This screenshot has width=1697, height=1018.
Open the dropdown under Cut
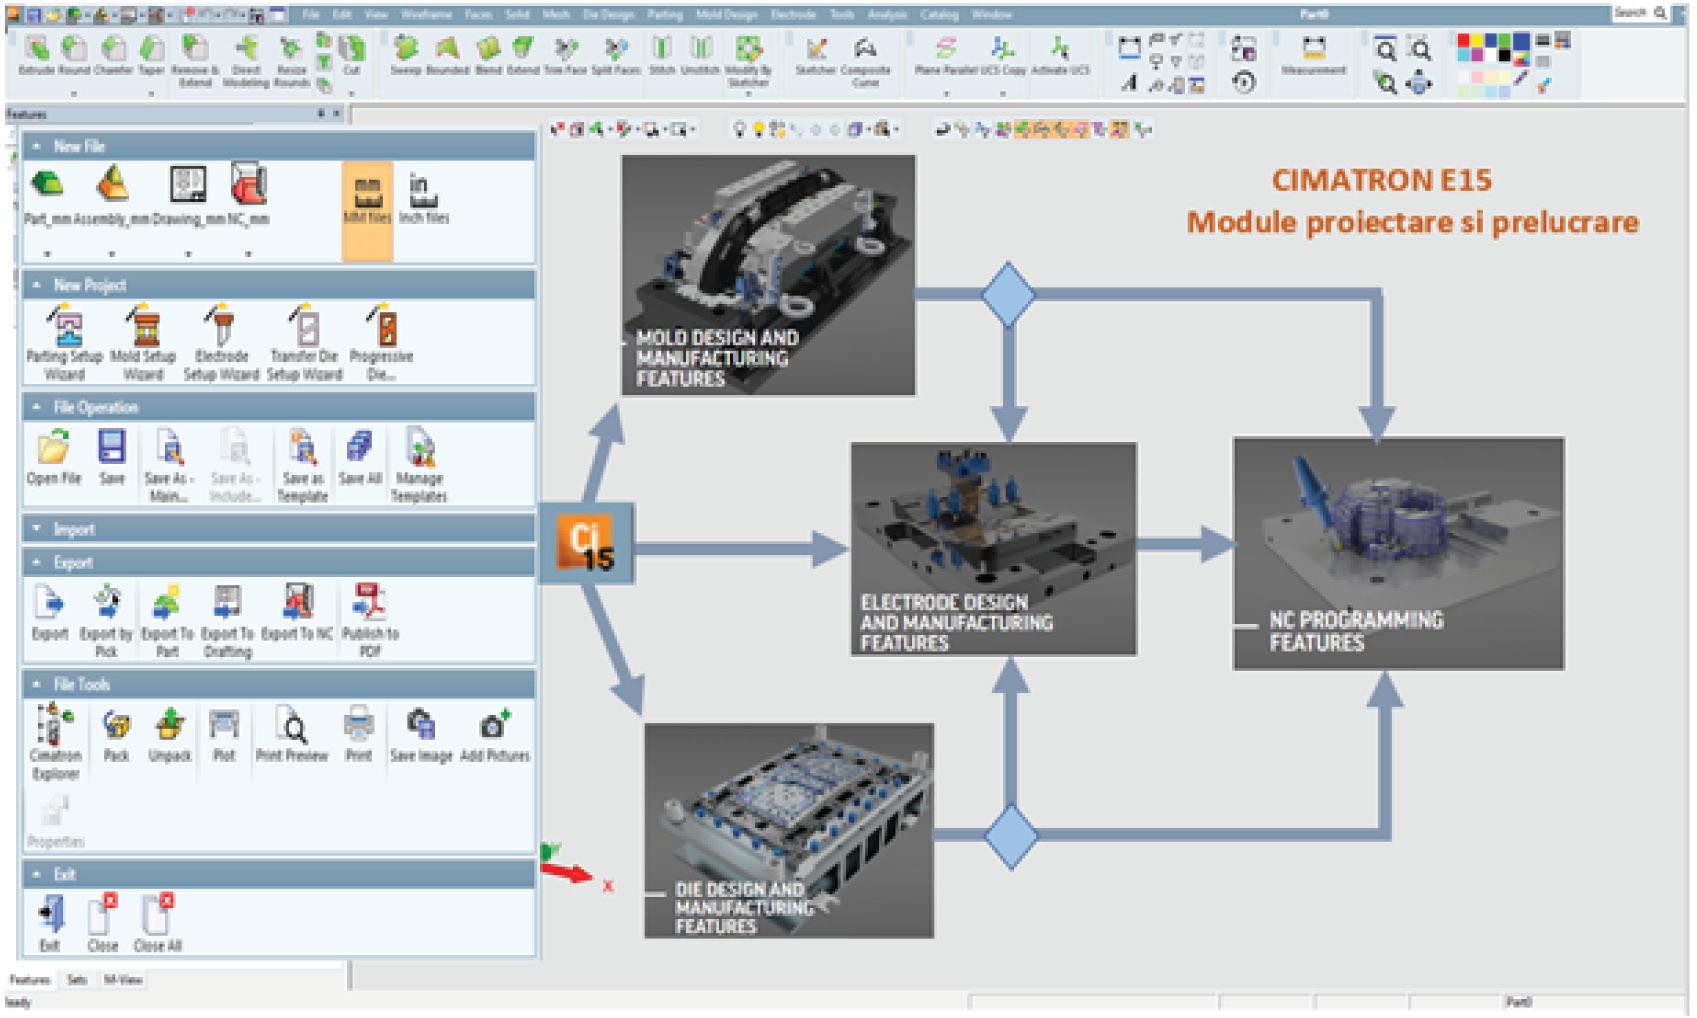pyautogui.click(x=352, y=94)
